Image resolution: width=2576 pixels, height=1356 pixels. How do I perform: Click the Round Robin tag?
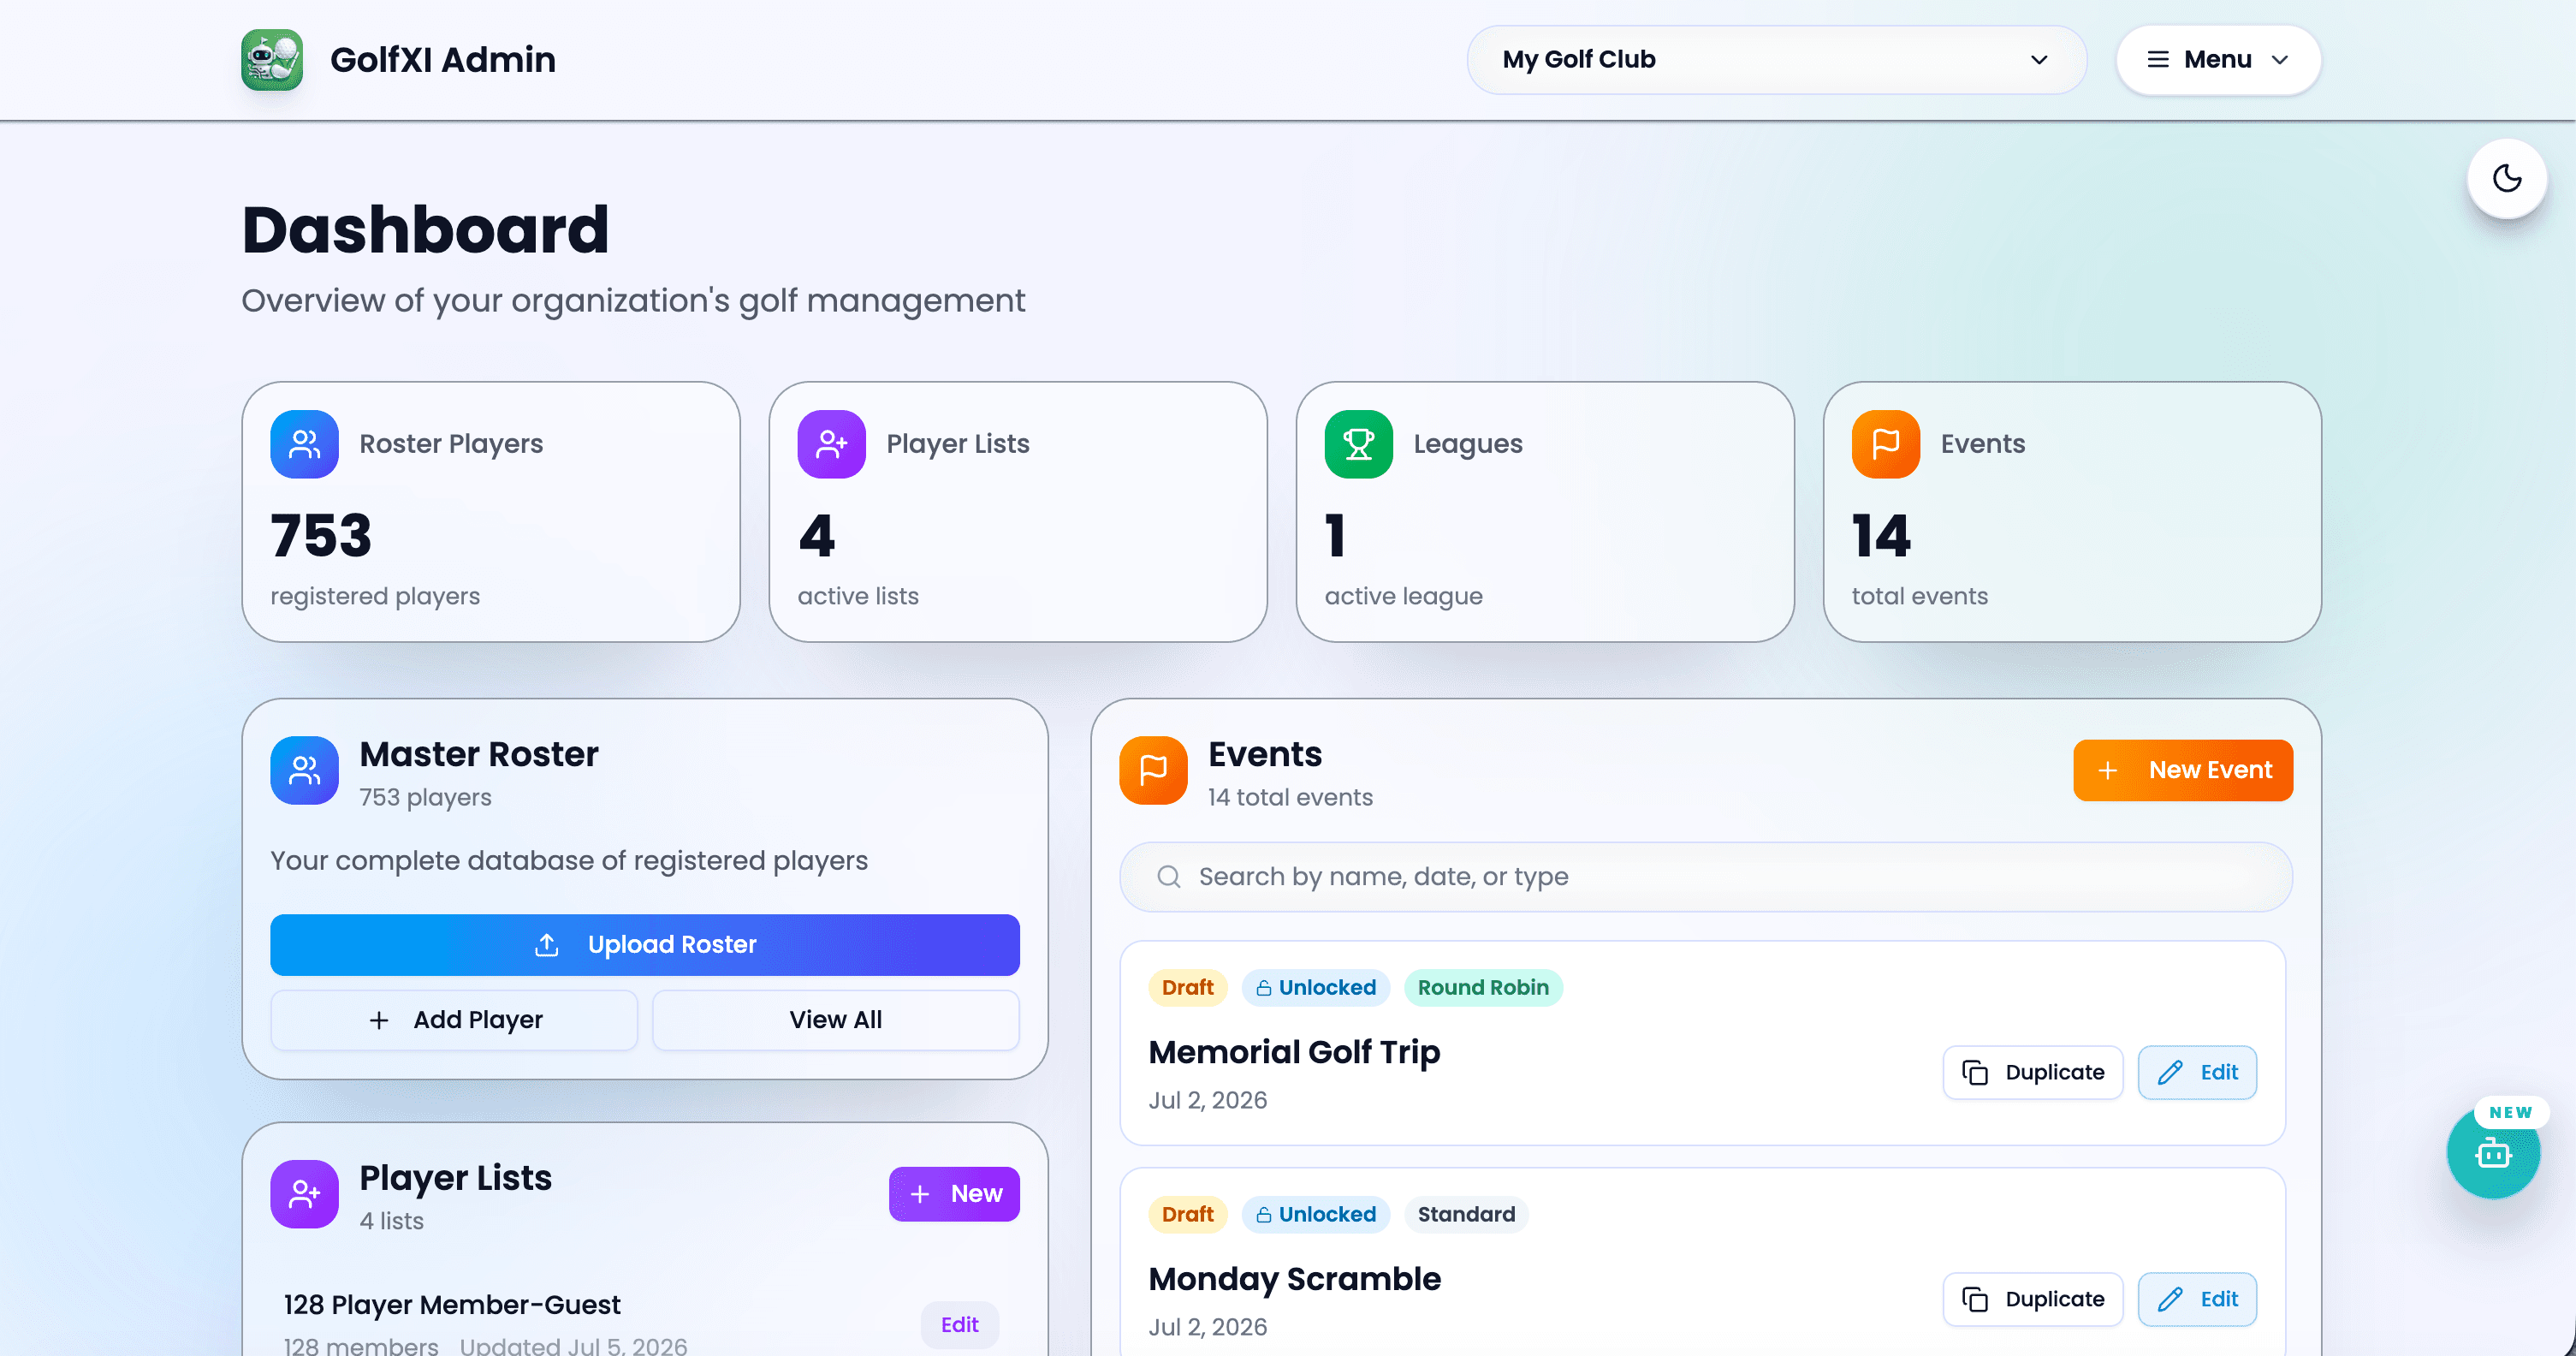(1483, 988)
